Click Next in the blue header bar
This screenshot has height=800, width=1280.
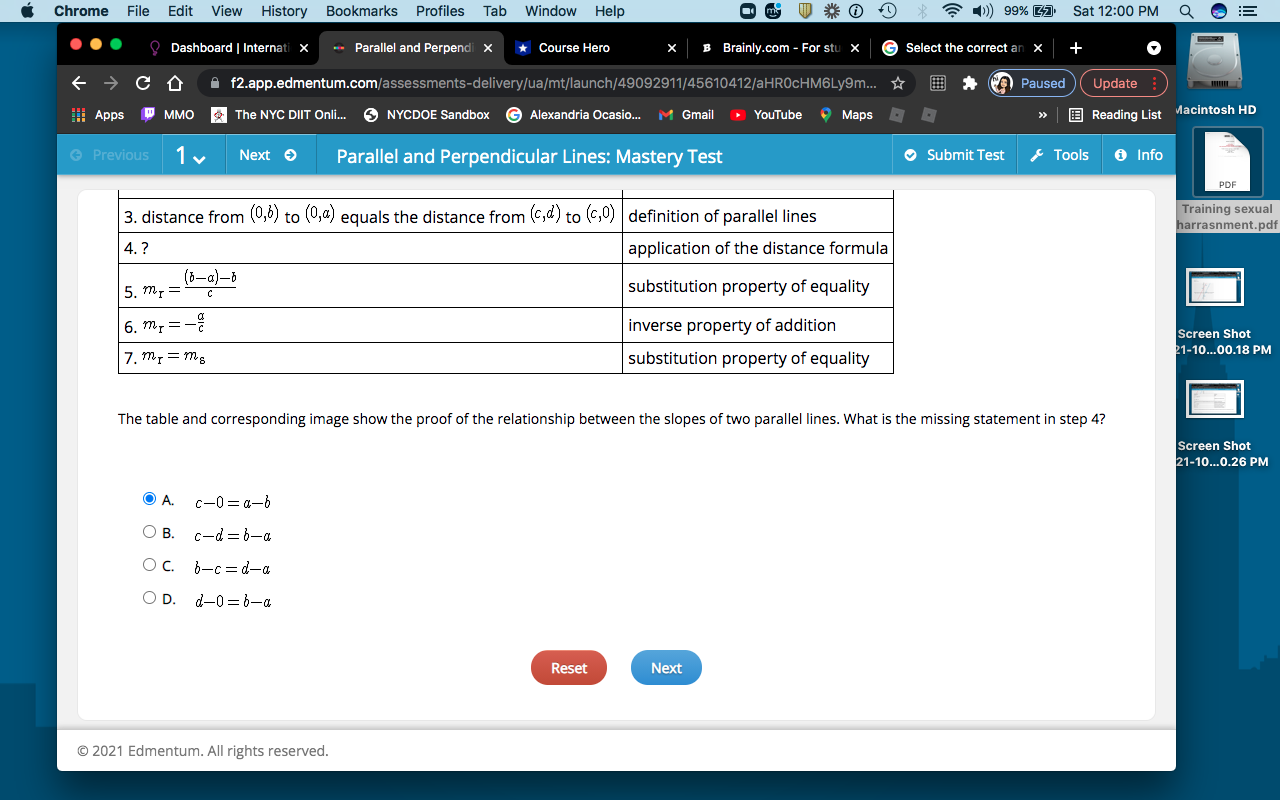tap(268, 155)
